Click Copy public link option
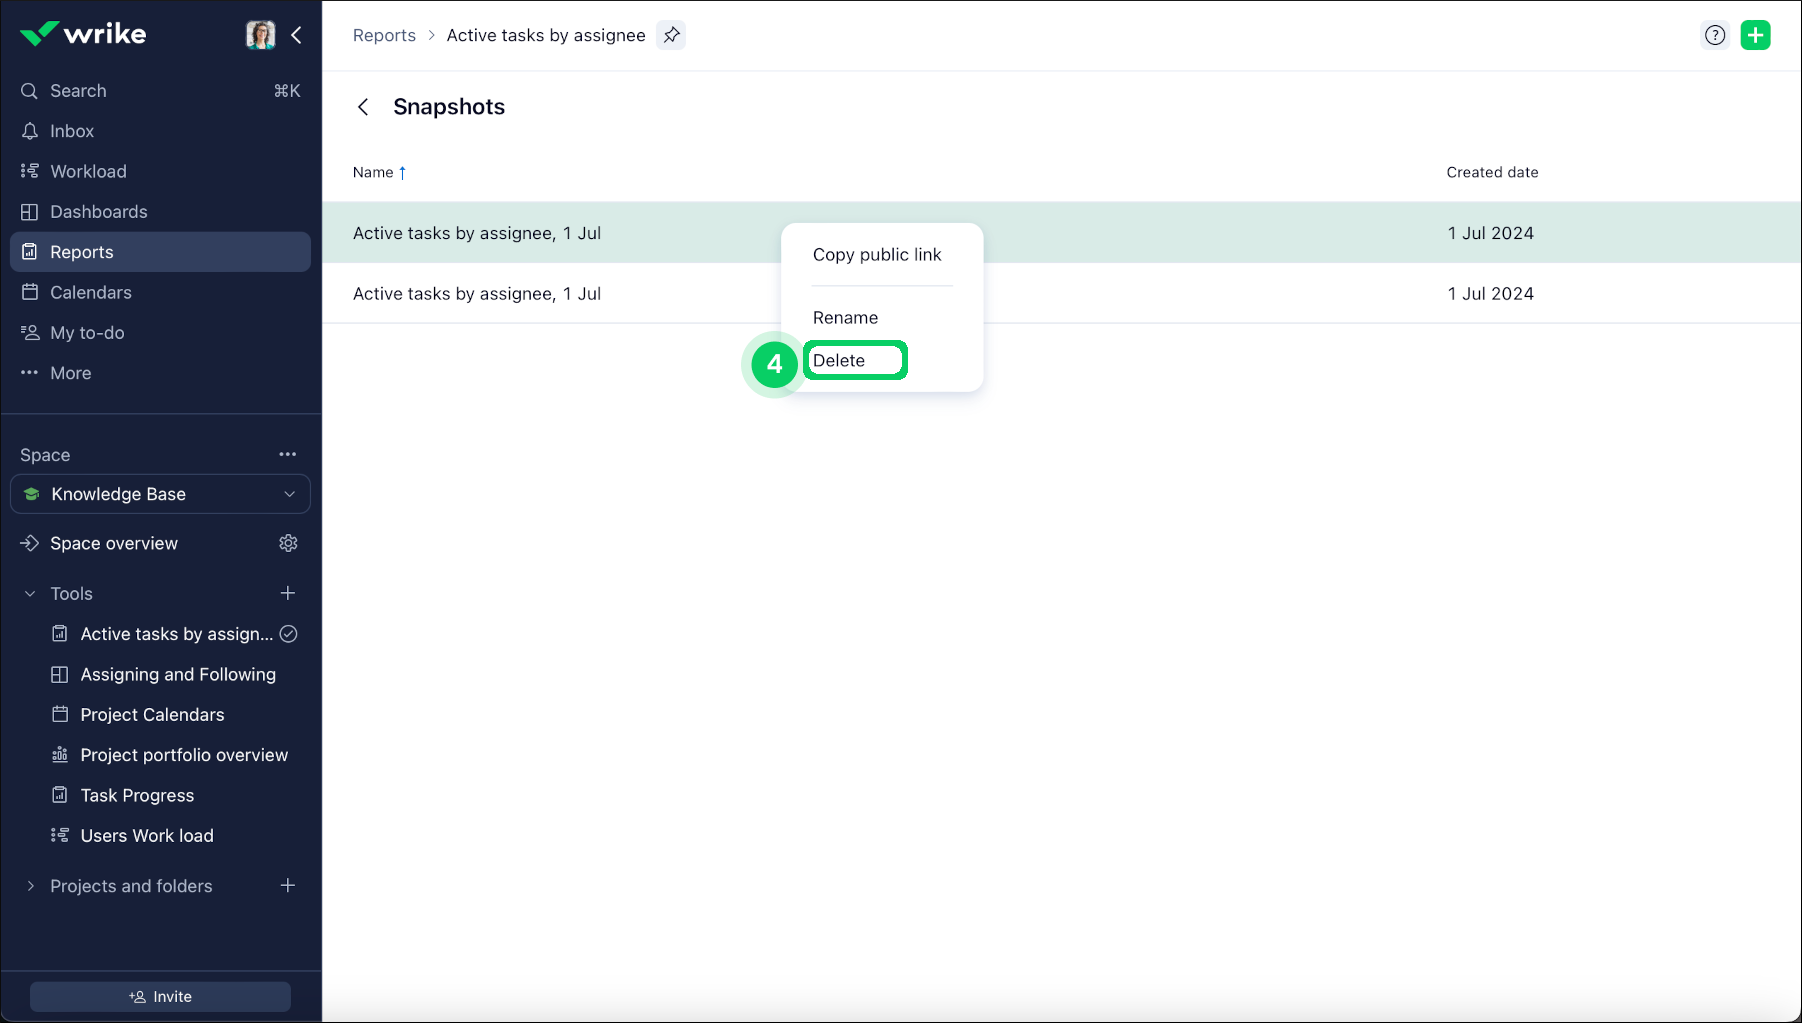The image size is (1802, 1023). tap(877, 255)
